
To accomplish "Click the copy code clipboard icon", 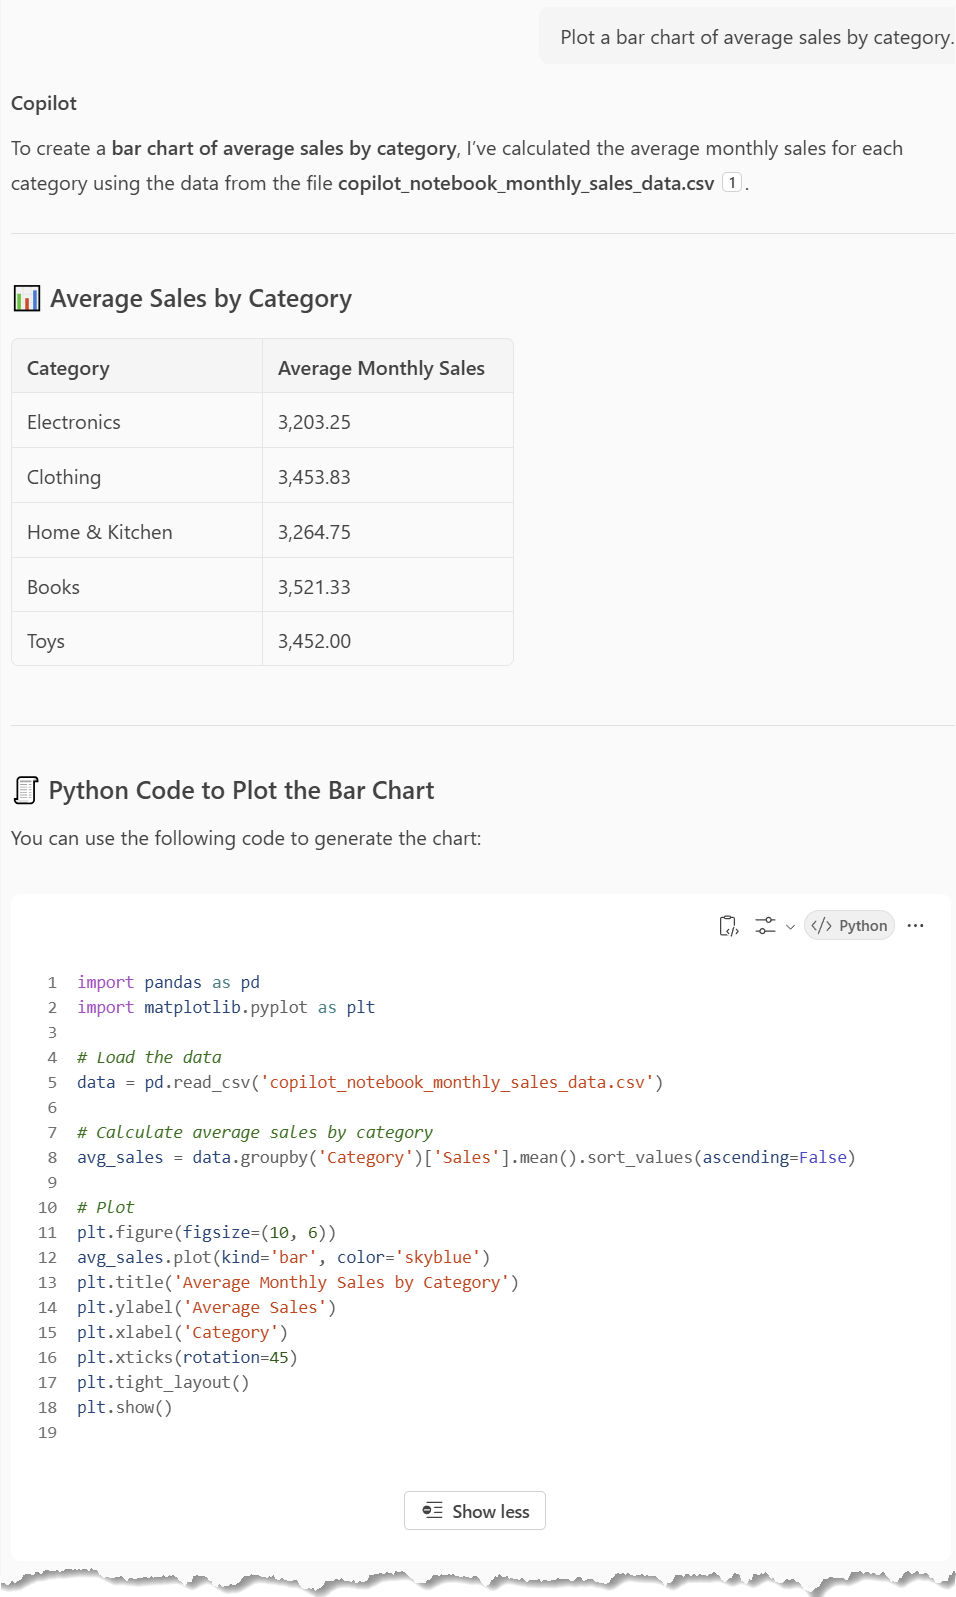I will (729, 926).
